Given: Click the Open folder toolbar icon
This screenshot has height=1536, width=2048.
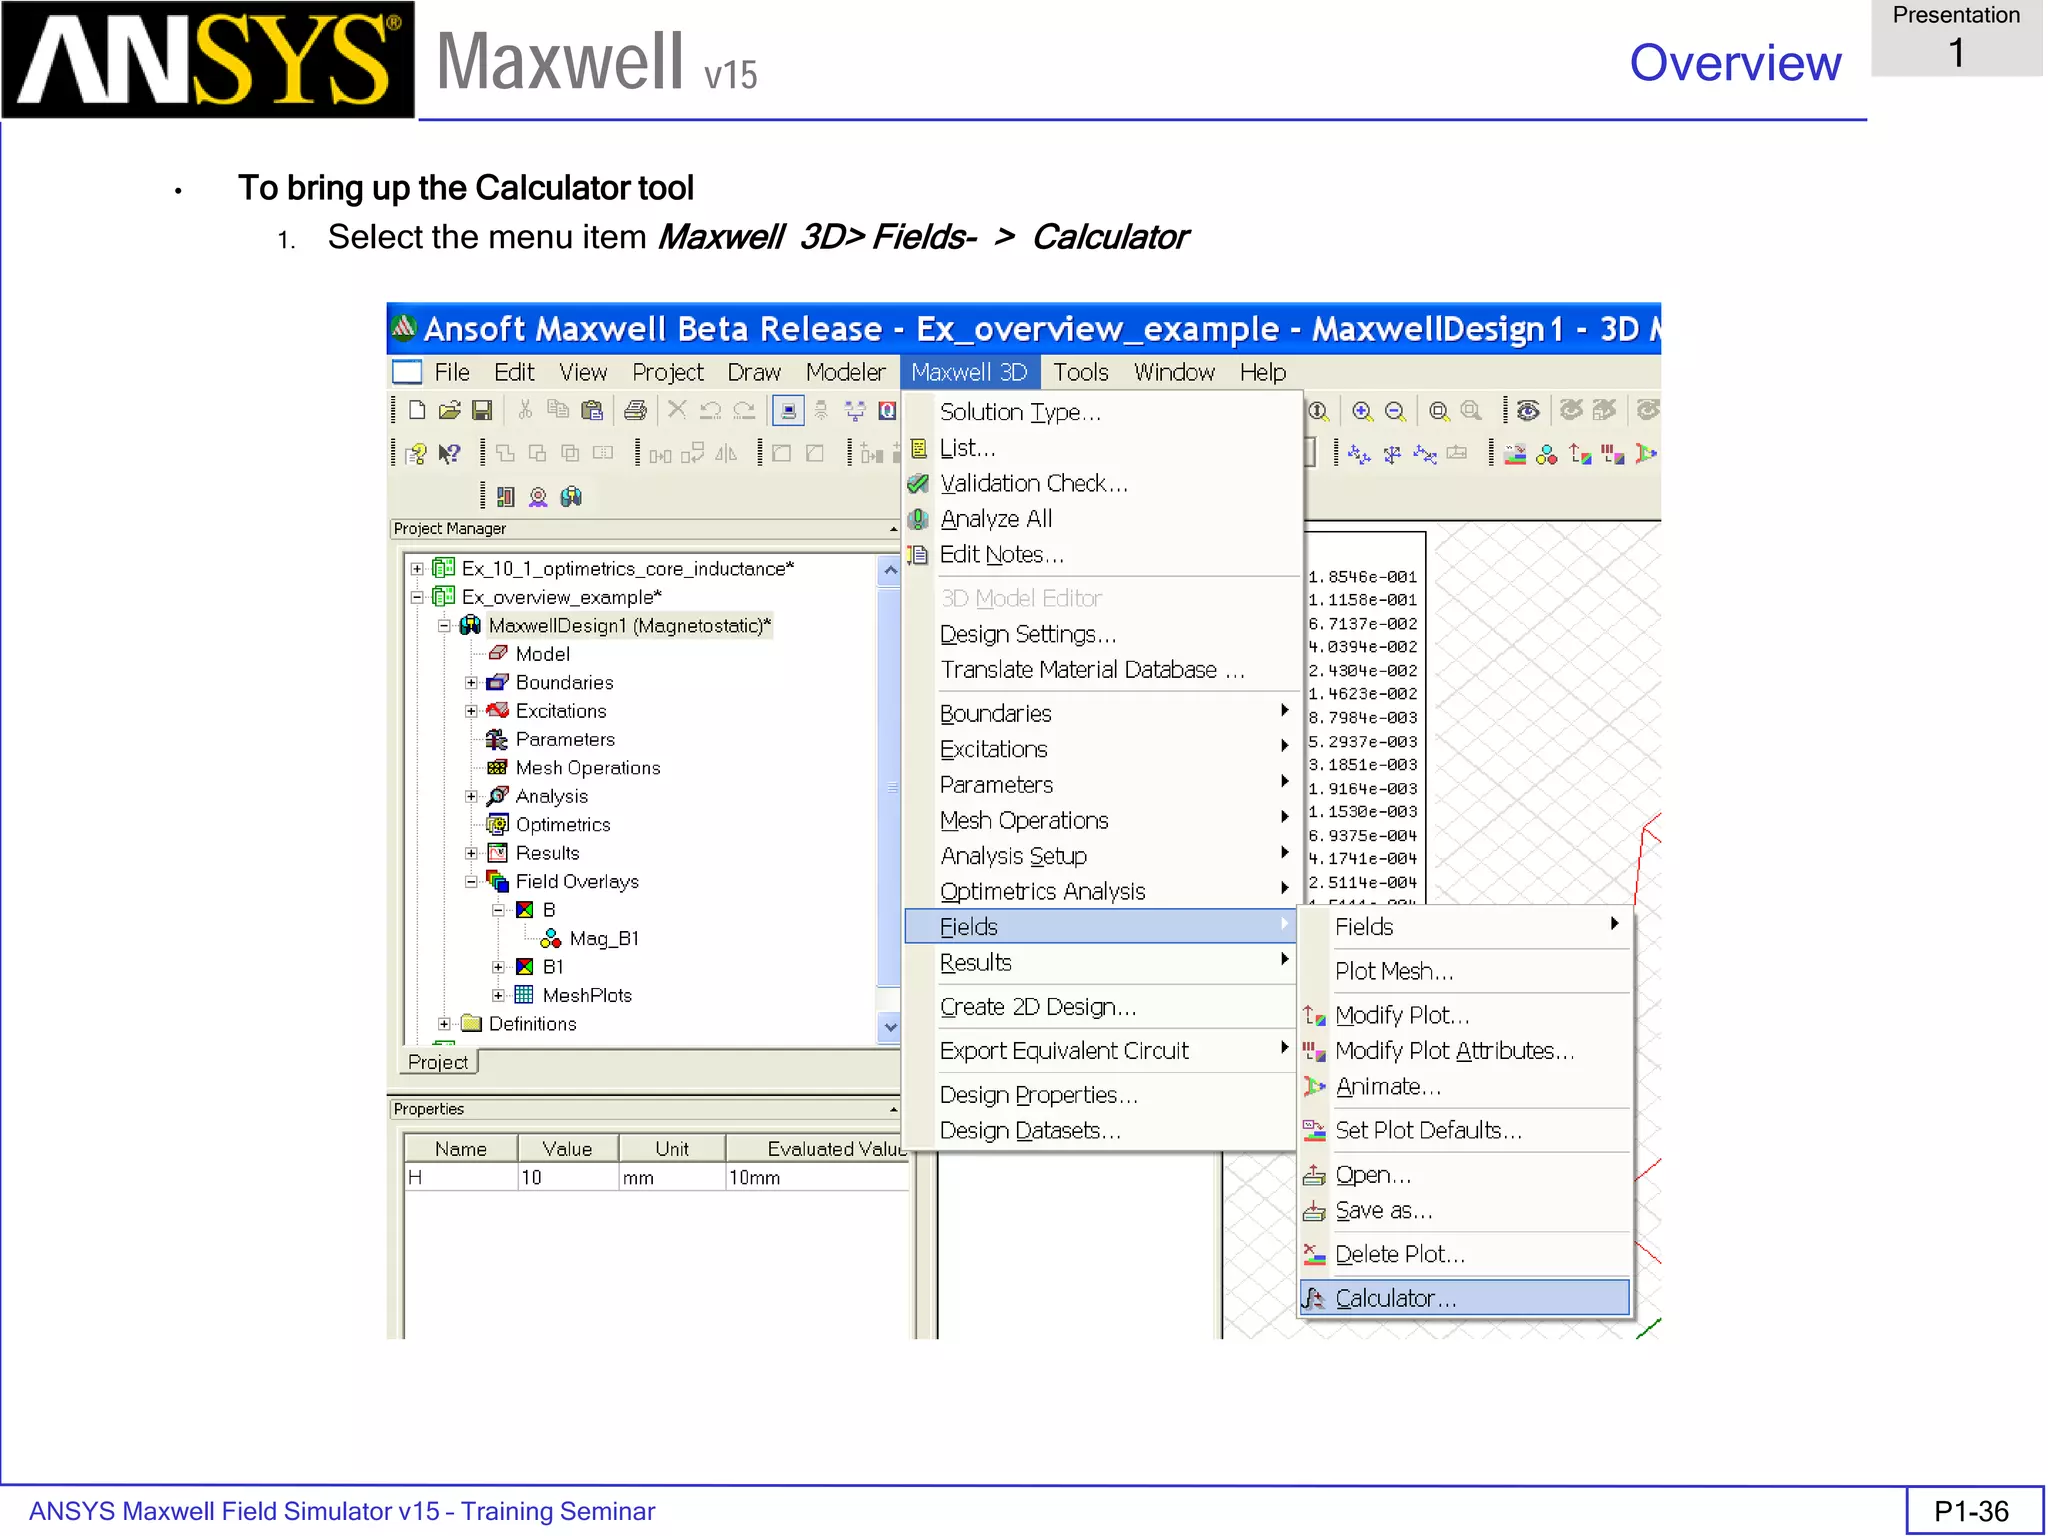Looking at the screenshot, I should point(450,410).
